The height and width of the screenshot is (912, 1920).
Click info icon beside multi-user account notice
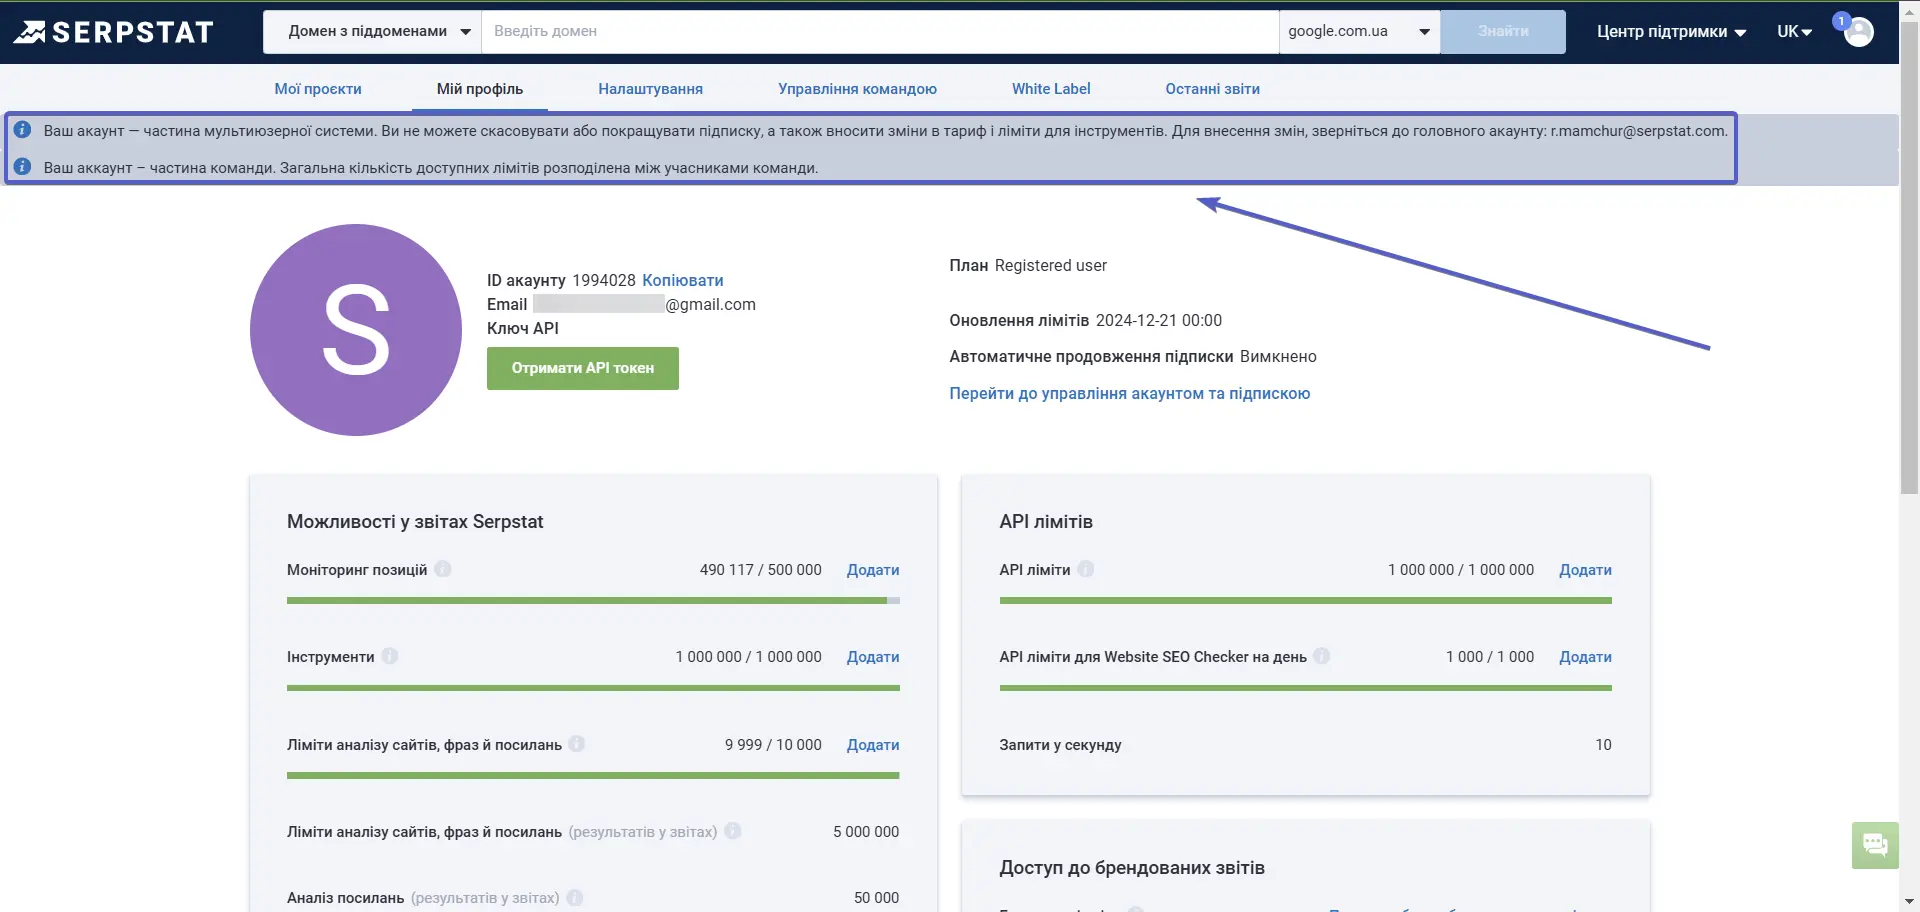pos(22,130)
